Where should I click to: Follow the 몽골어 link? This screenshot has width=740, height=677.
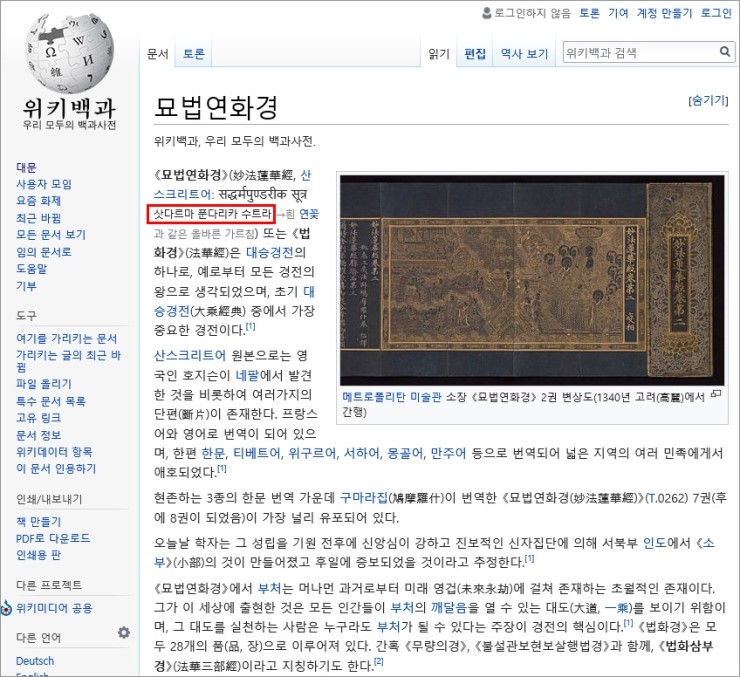[x=405, y=453]
